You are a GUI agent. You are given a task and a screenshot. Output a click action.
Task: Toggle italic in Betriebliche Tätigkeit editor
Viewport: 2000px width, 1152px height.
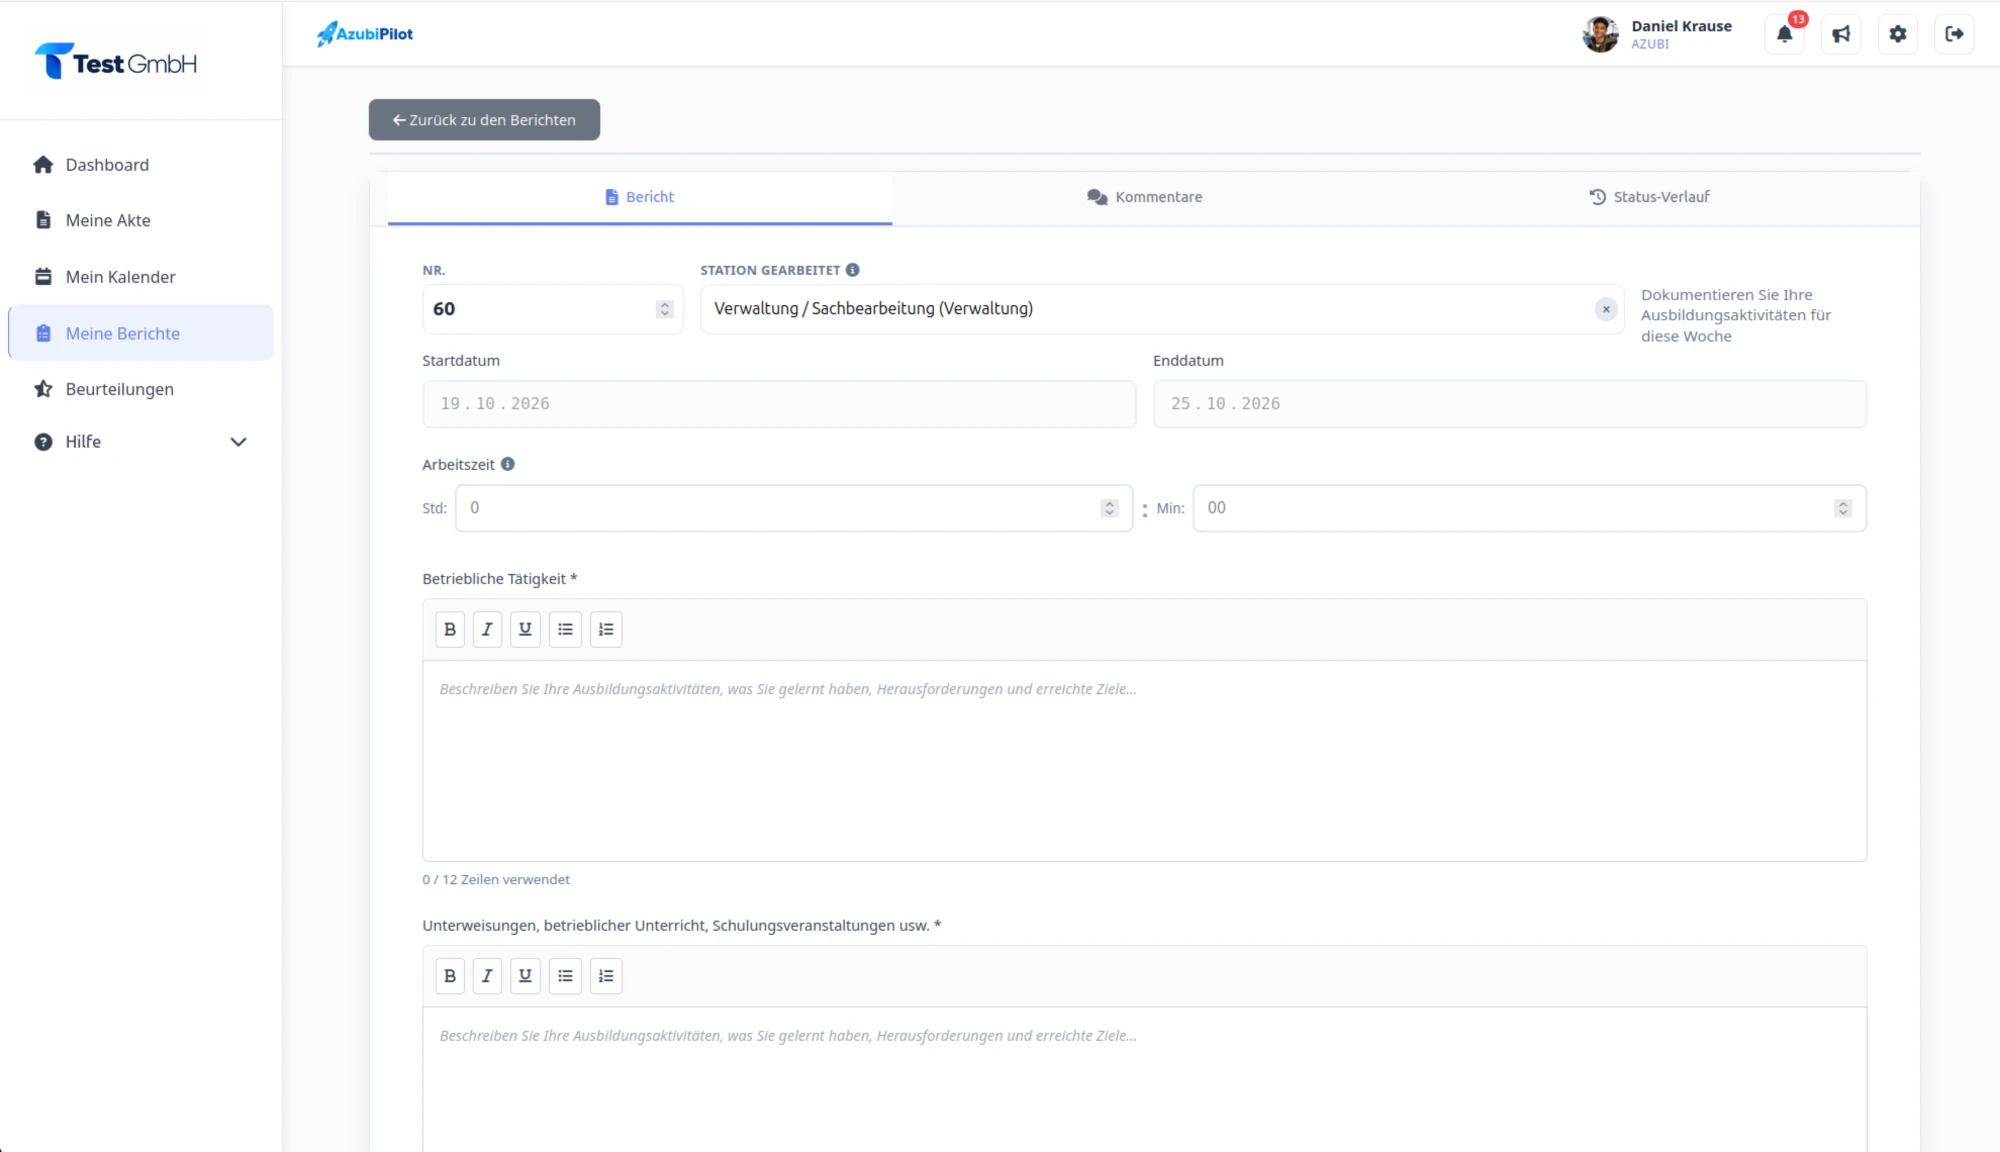487,629
